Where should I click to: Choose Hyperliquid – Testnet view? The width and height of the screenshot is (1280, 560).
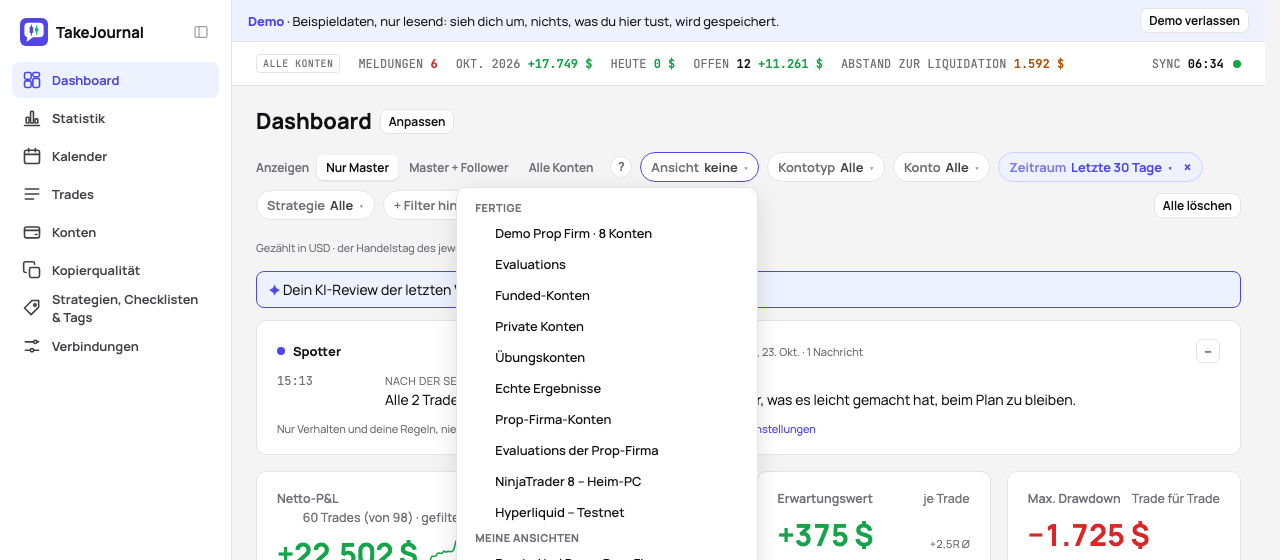click(607, 512)
